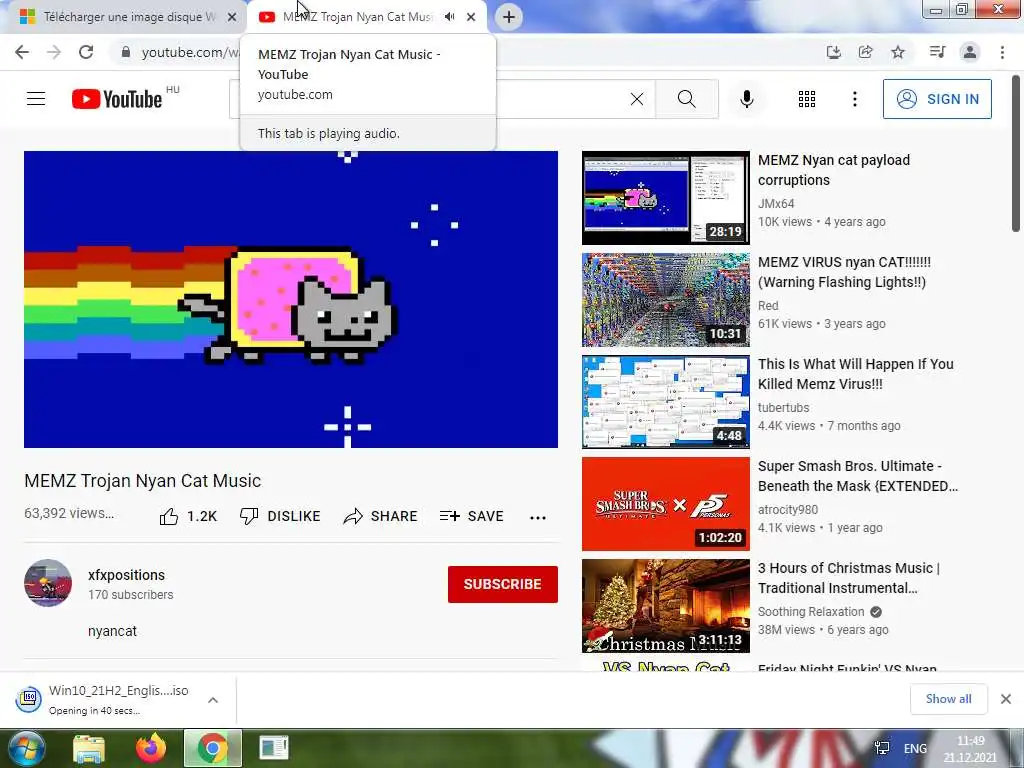The height and width of the screenshot is (768, 1024).
Task: Search with voice using the microphone icon
Action: (747, 99)
